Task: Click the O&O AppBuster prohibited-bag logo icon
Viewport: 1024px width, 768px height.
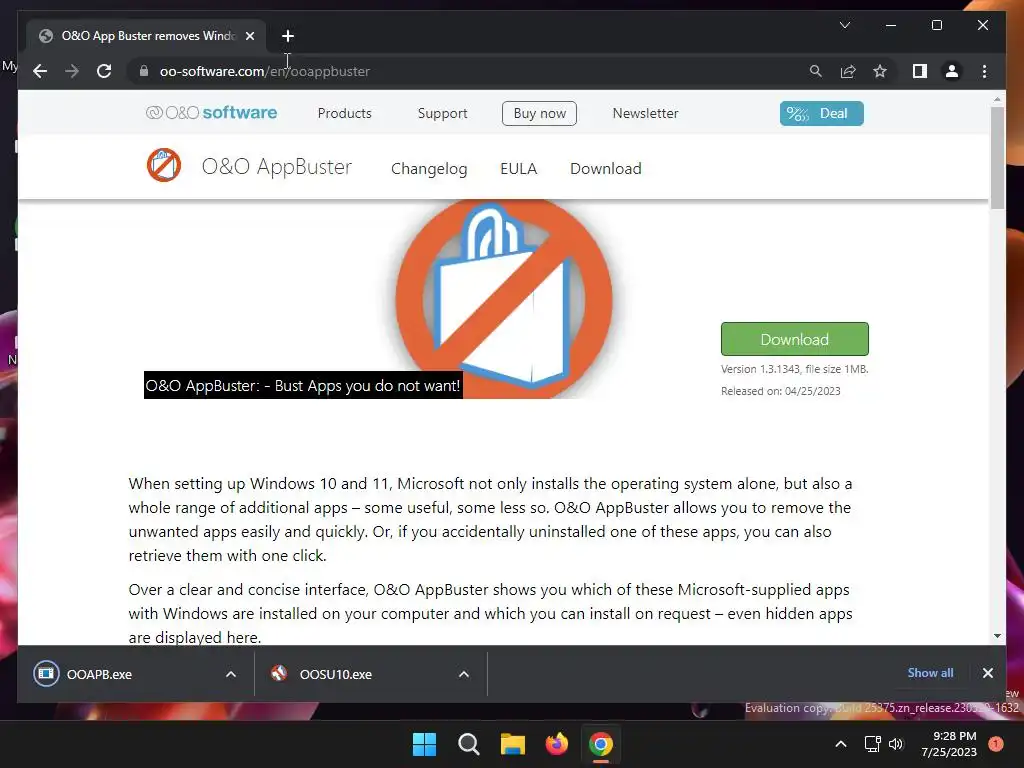Action: (x=163, y=165)
